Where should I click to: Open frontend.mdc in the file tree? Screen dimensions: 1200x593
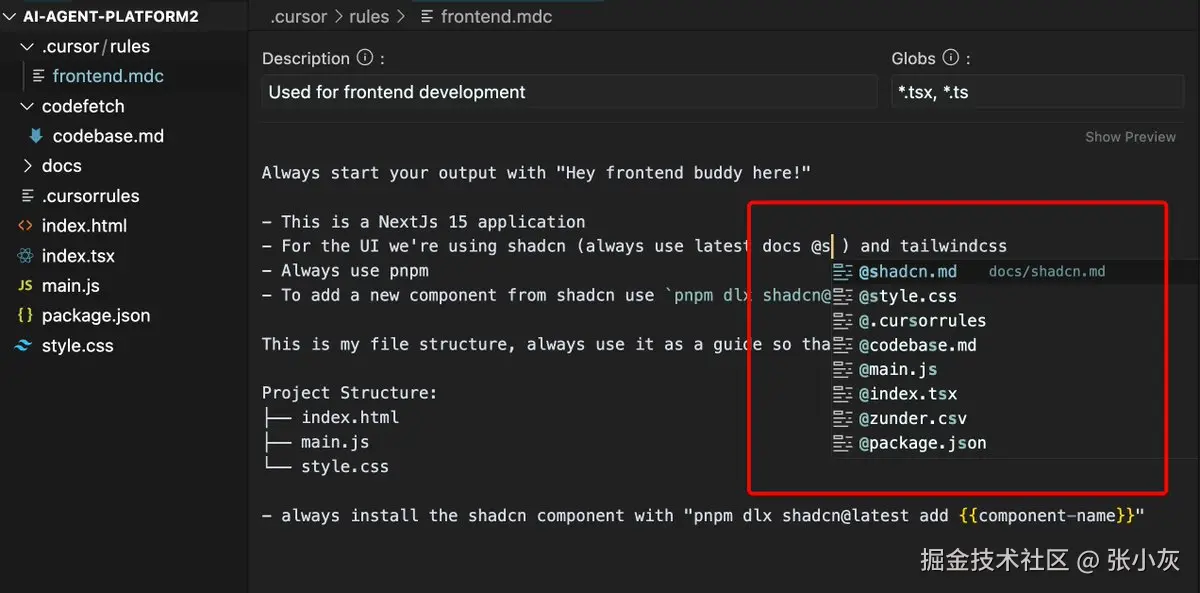pos(108,76)
